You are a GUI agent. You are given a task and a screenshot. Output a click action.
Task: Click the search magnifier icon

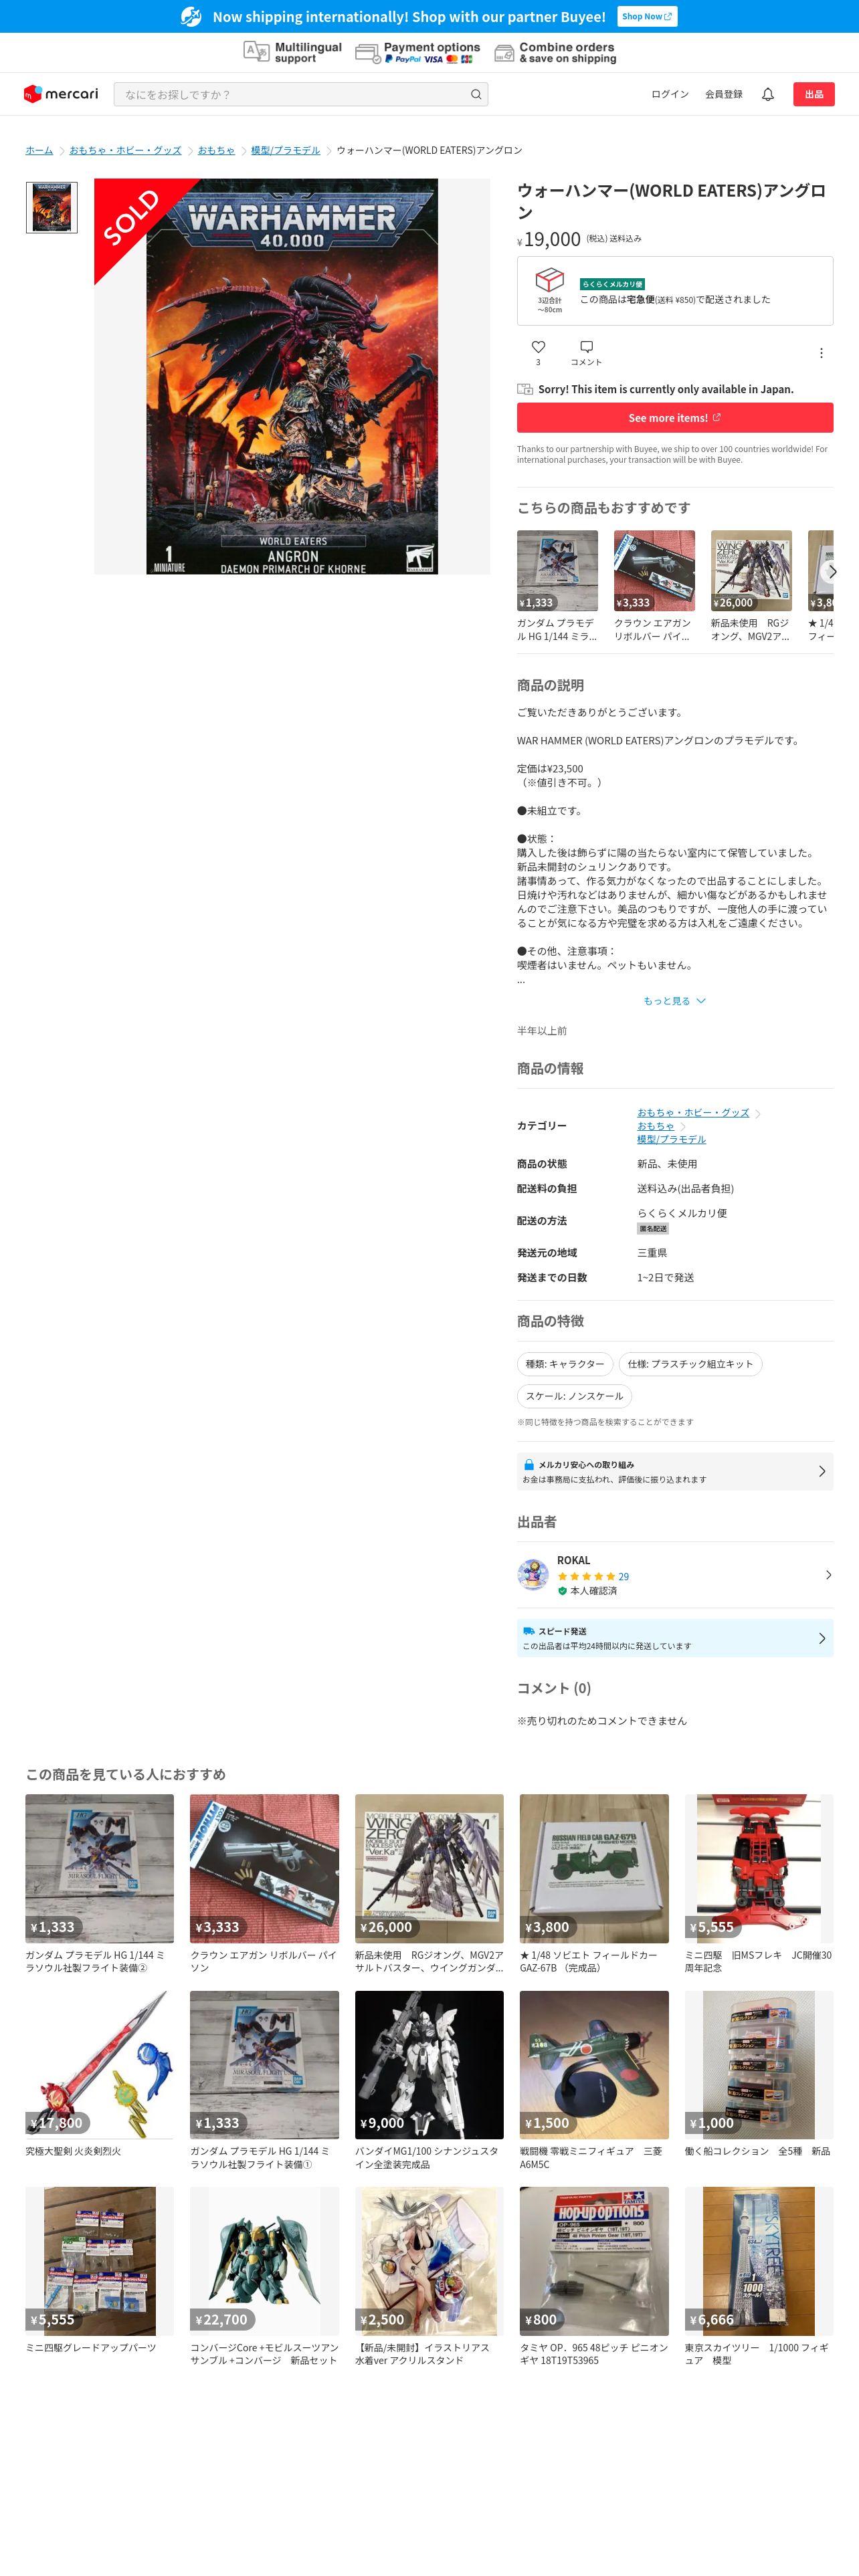[x=476, y=95]
